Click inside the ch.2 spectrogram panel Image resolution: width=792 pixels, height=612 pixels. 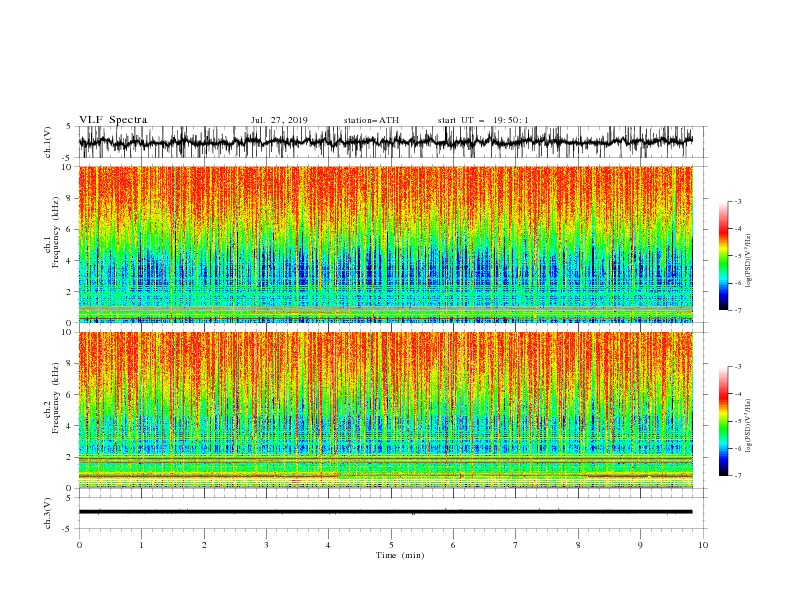(x=385, y=410)
